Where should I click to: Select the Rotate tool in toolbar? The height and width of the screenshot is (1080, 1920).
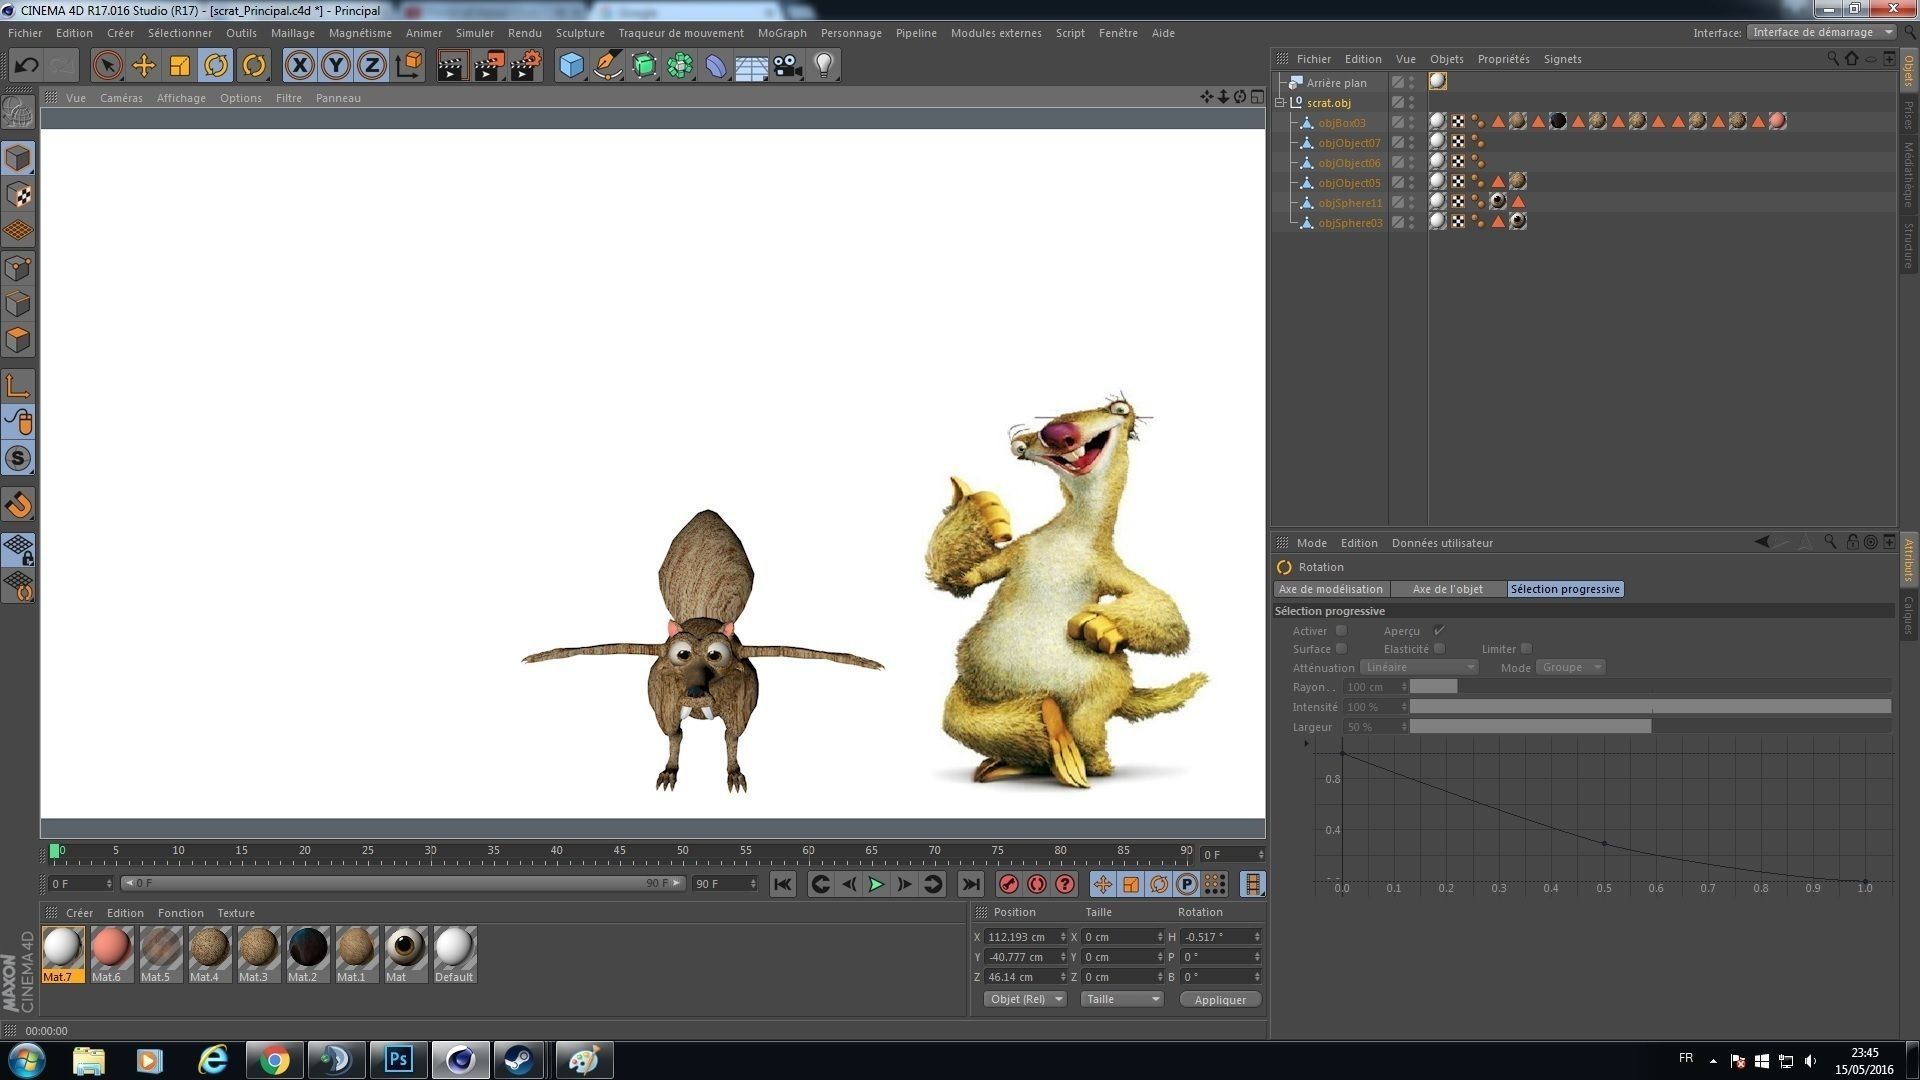pos(216,66)
